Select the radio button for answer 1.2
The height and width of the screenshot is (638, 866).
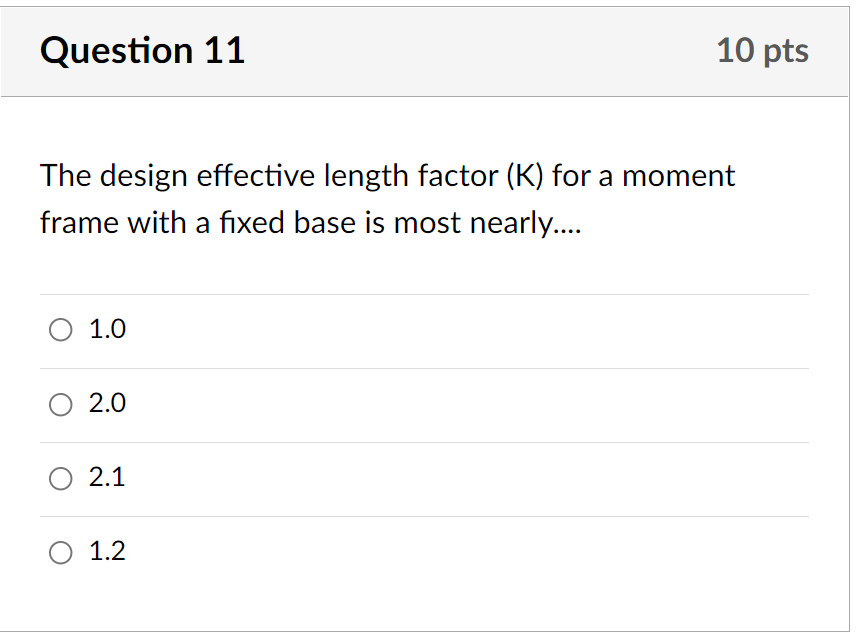tap(61, 551)
